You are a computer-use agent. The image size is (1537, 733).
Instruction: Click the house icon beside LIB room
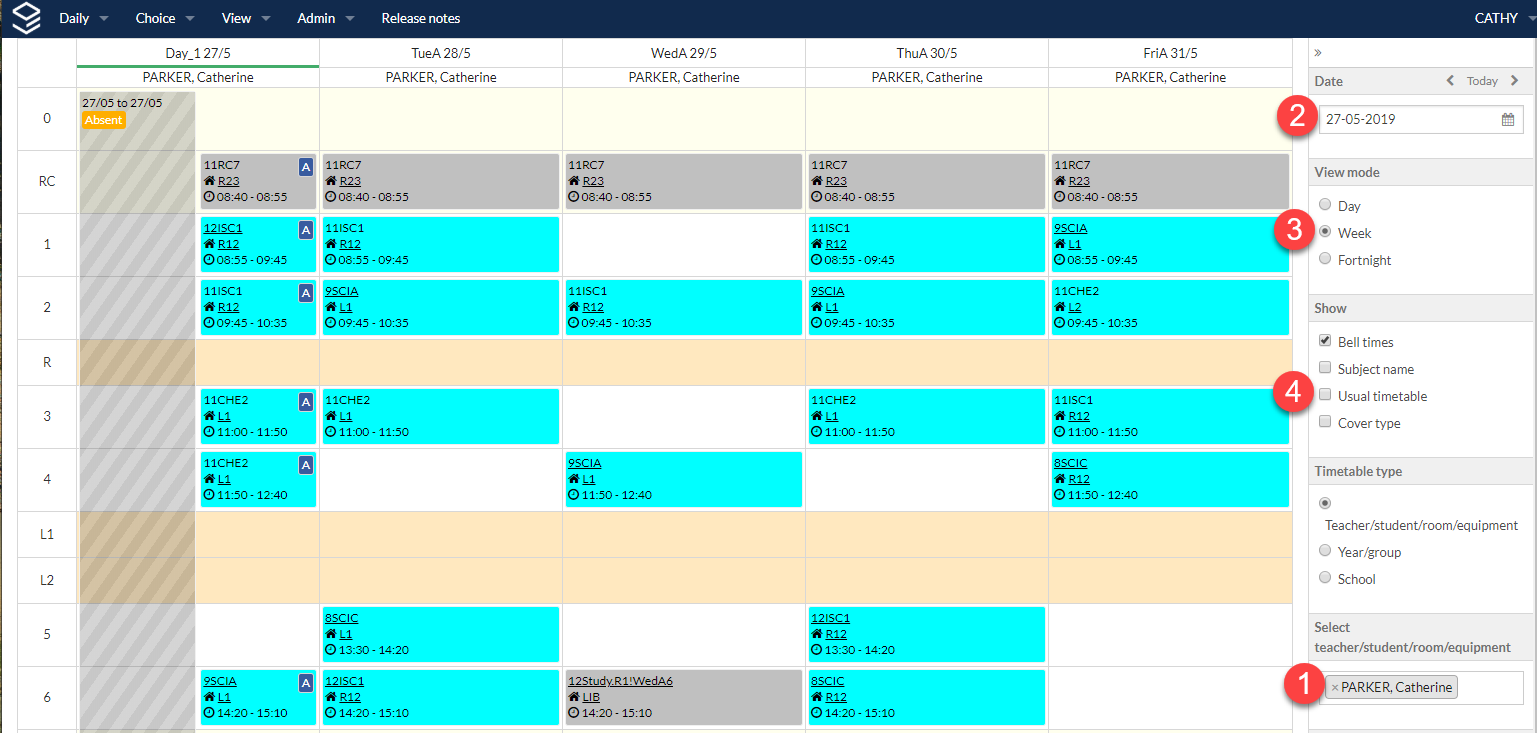[x=574, y=697]
